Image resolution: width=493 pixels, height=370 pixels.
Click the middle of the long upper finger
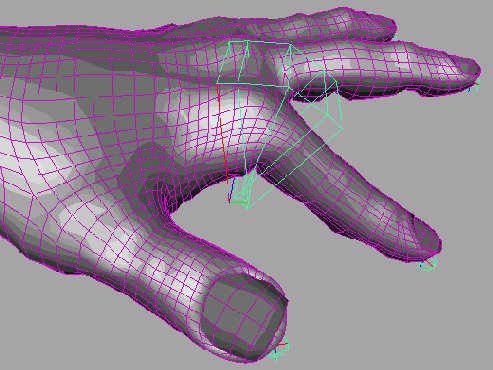383,68
